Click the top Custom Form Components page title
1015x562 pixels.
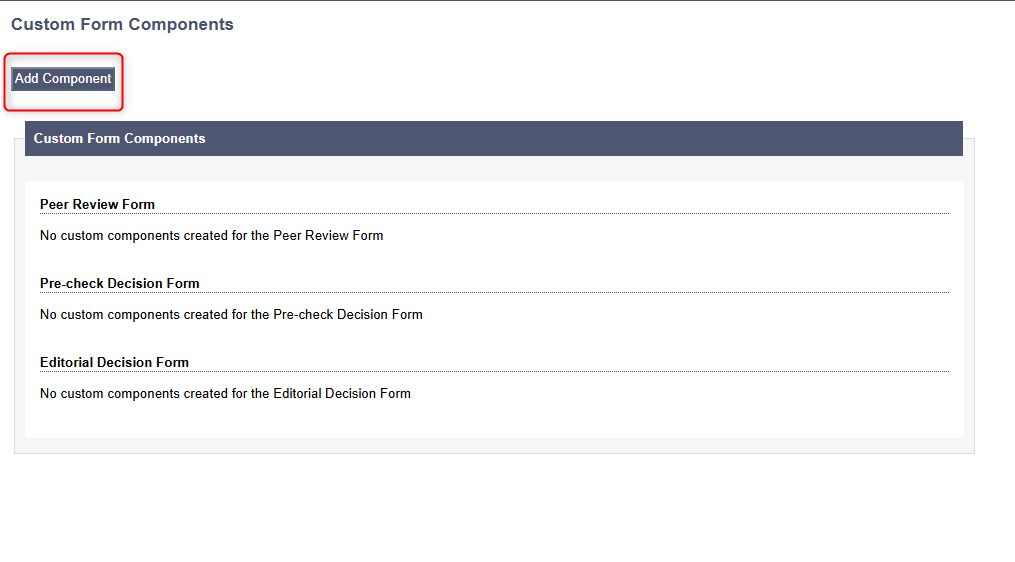coord(122,24)
